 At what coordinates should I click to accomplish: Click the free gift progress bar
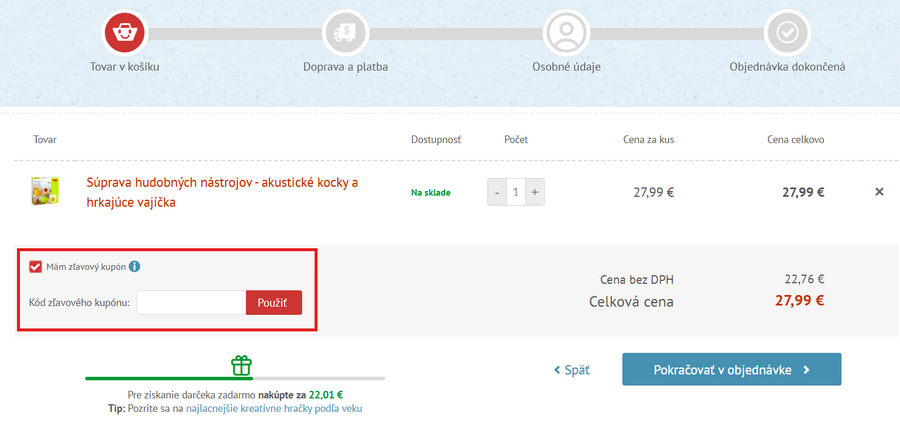pos(235,379)
